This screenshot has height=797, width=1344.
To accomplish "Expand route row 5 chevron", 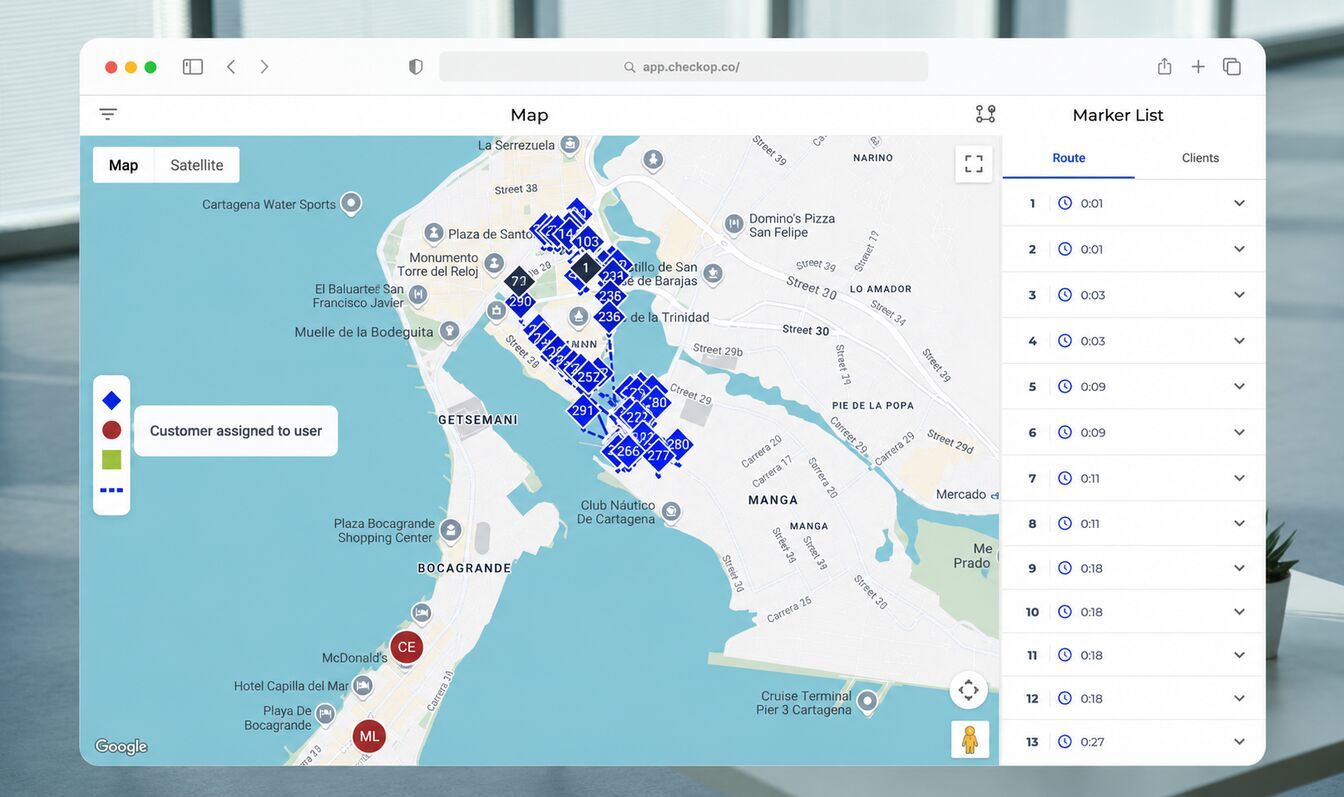I will 1239,386.
